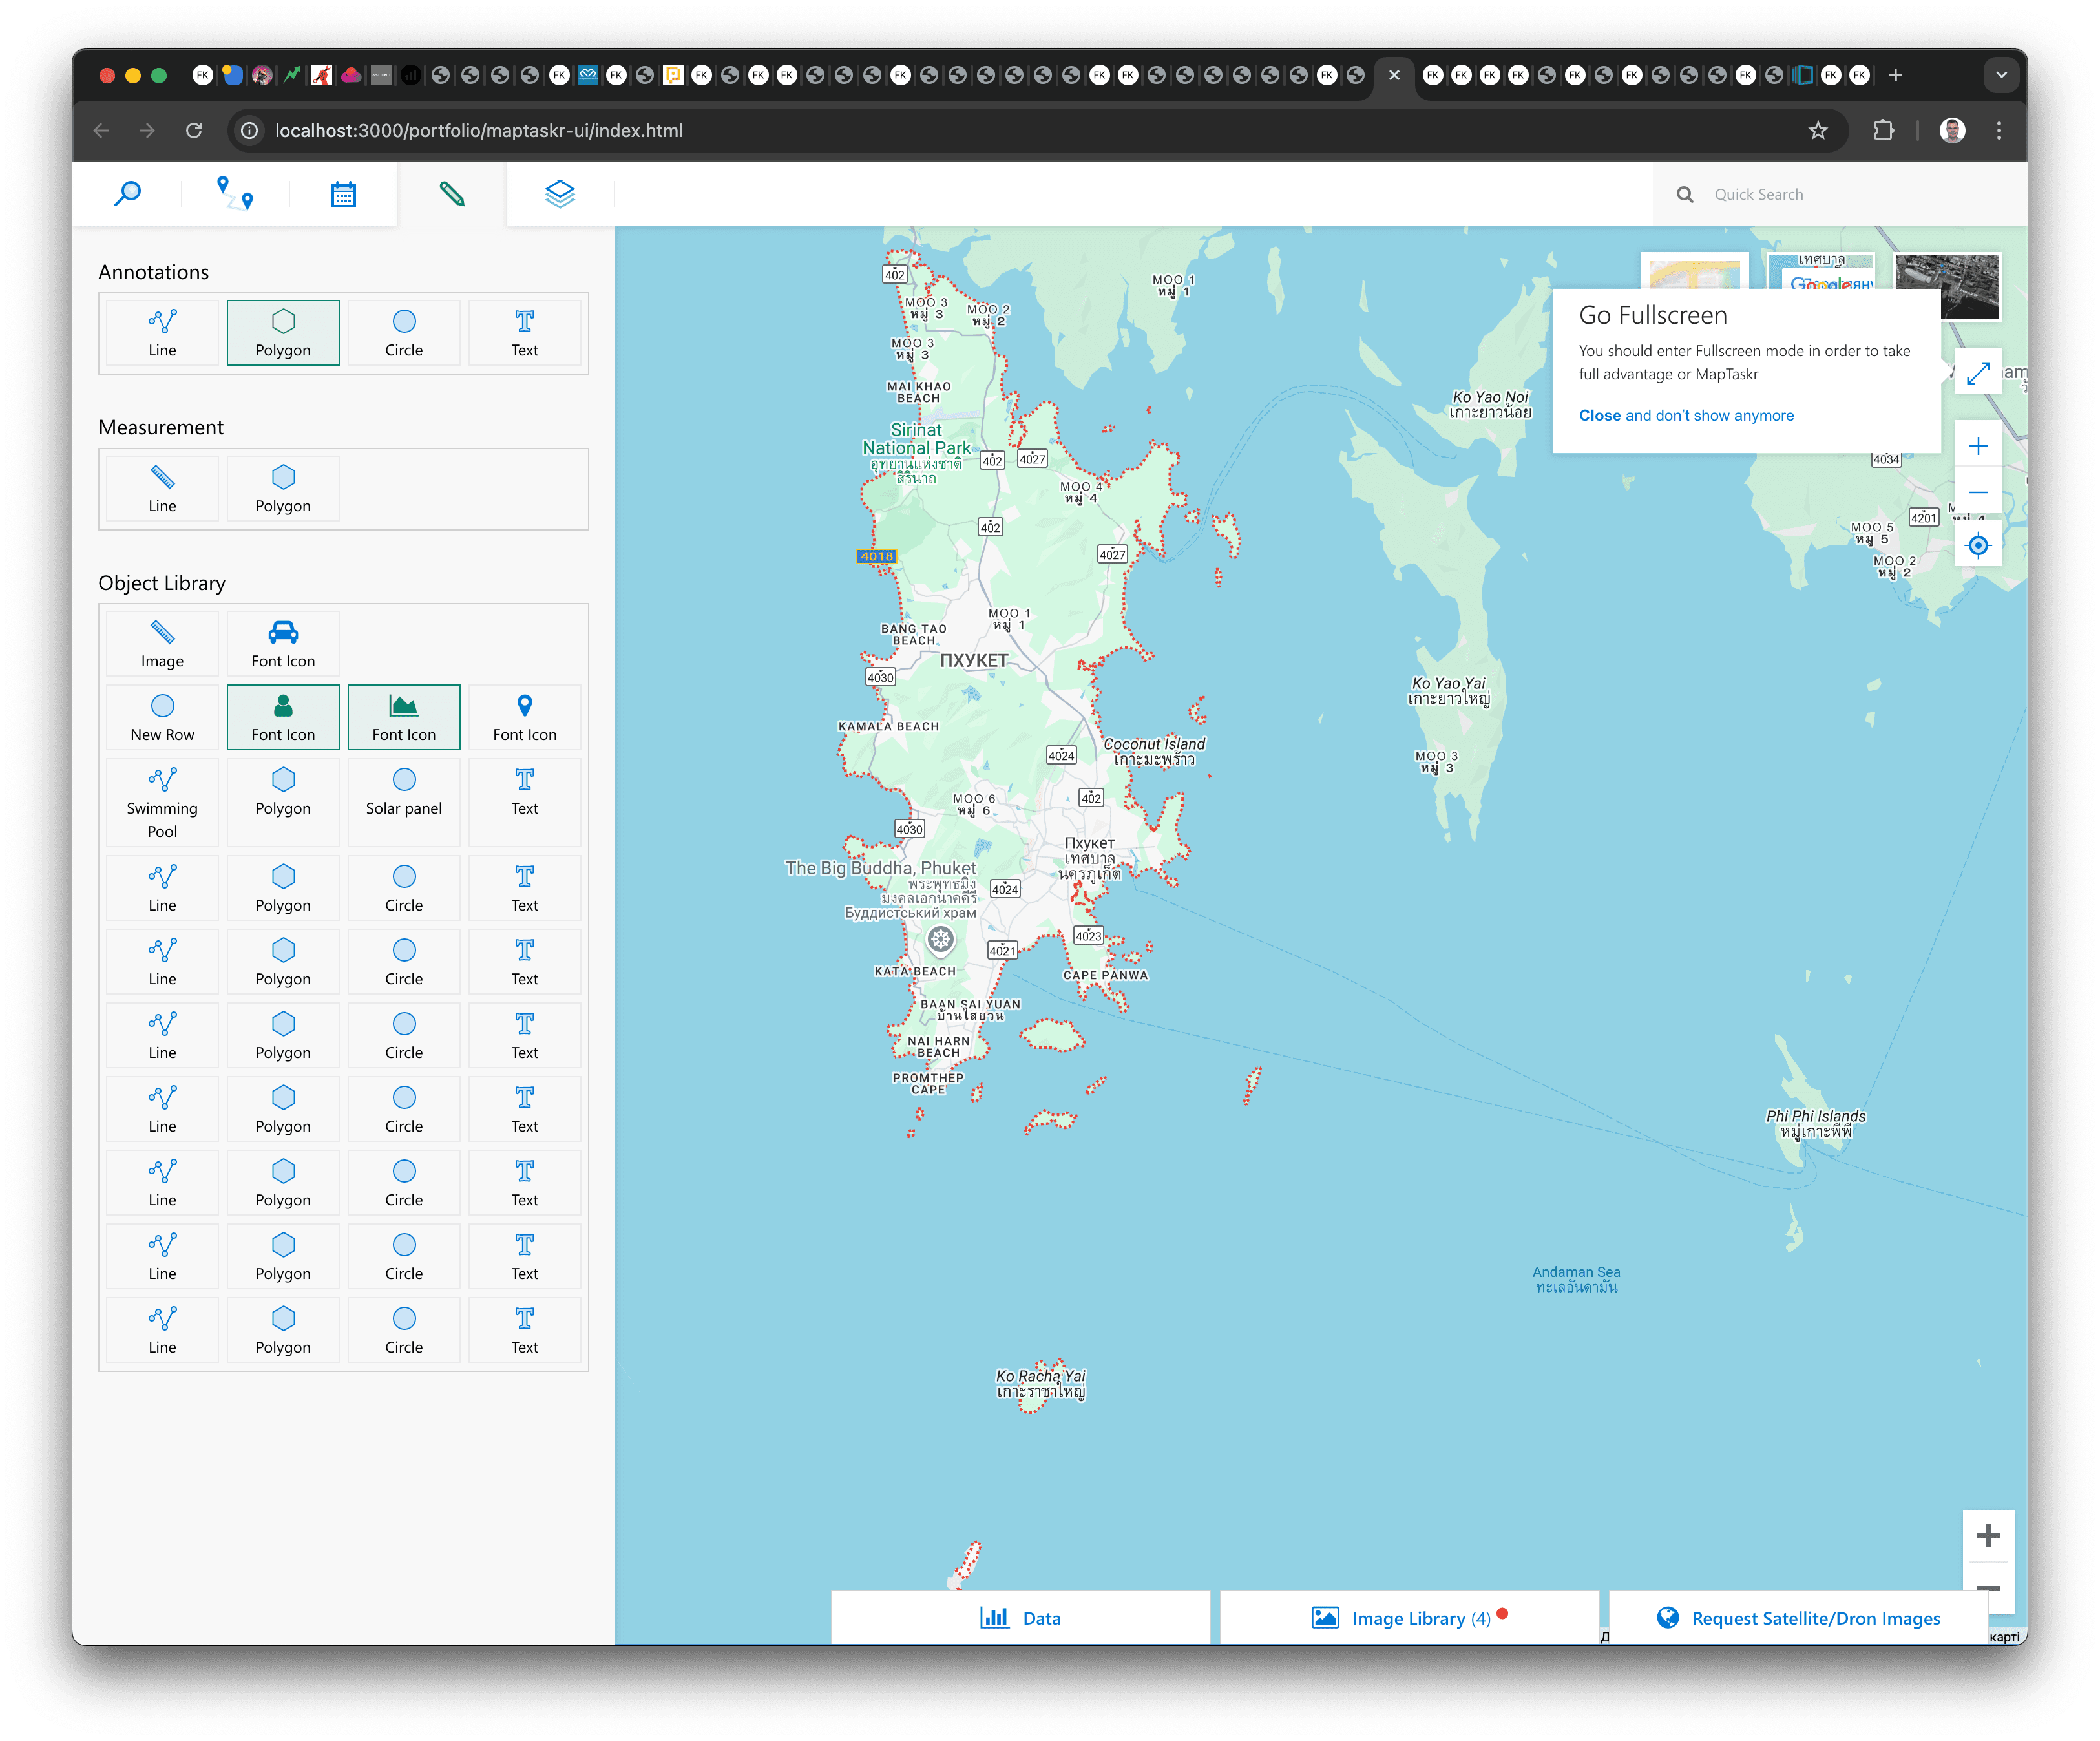
Task: Zoom in with the blue plus button
Action: (x=1977, y=446)
